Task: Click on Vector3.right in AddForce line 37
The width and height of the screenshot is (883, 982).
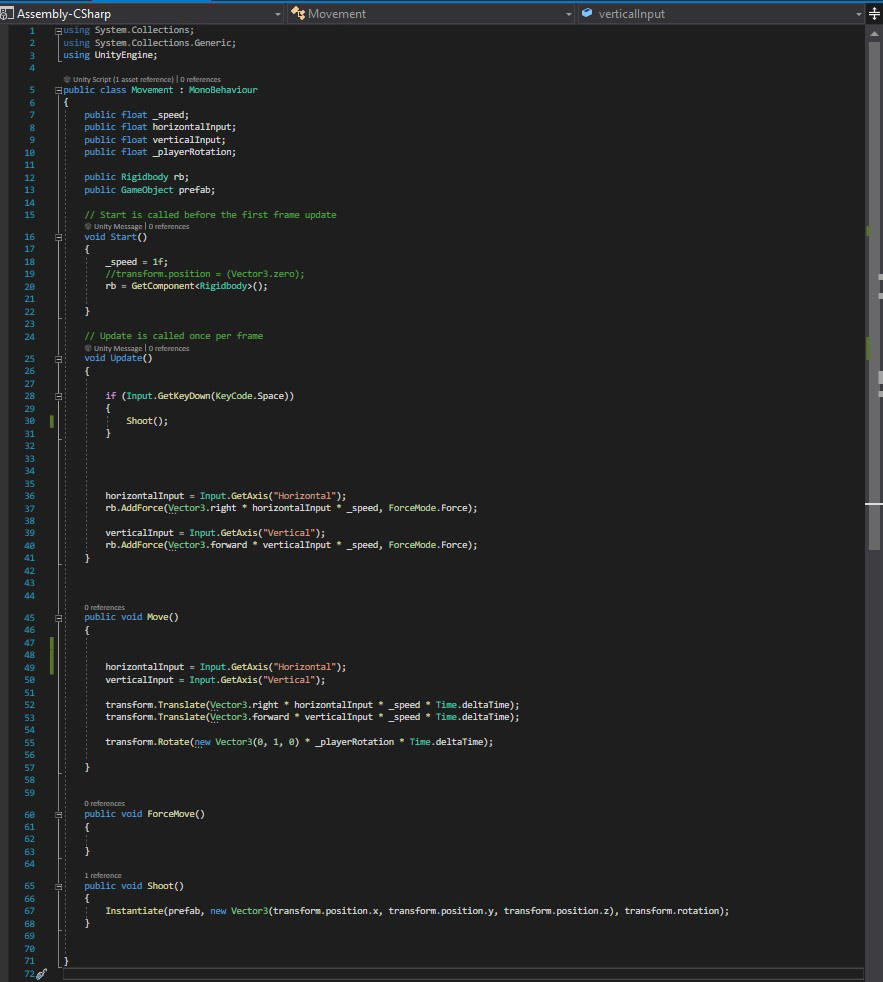Action: pos(202,509)
